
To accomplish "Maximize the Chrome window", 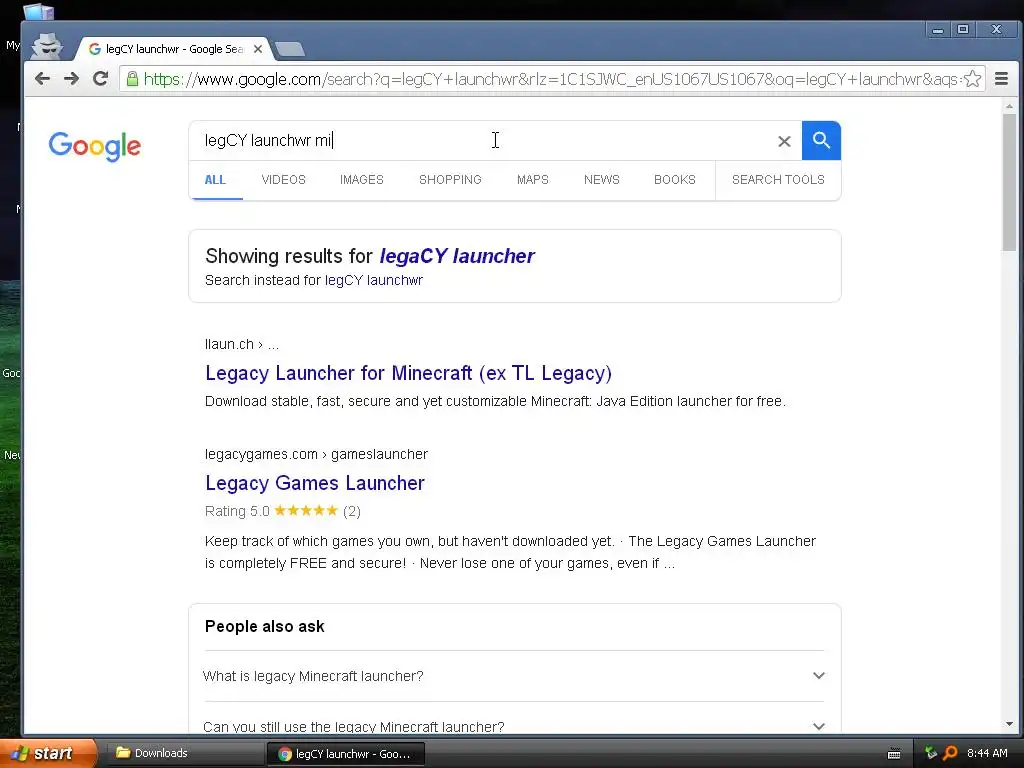I will [x=963, y=29].
